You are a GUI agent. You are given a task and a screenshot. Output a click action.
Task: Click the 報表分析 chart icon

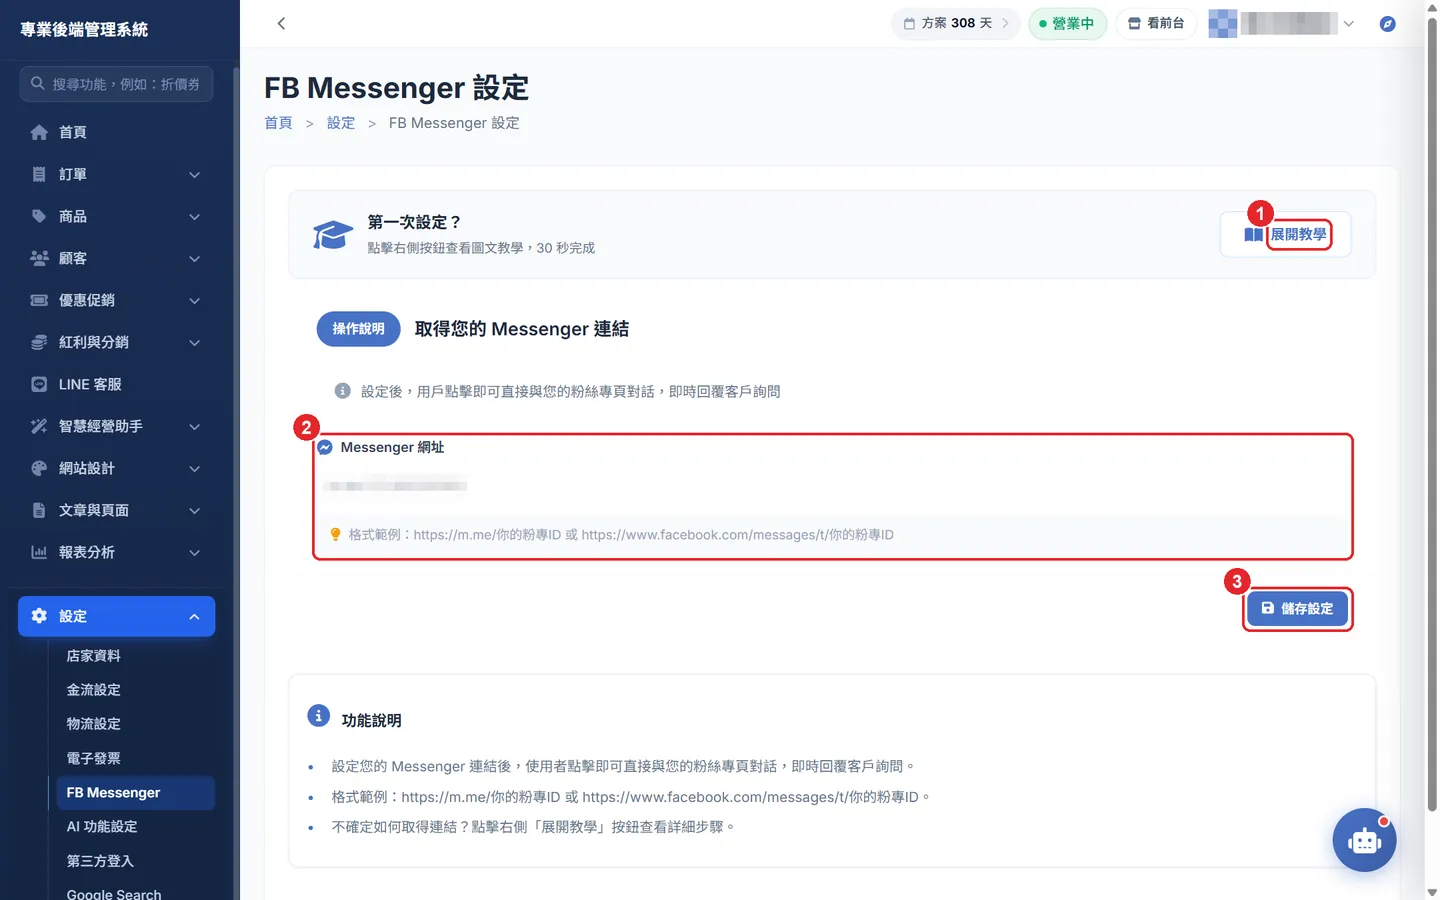click(39, 552)
